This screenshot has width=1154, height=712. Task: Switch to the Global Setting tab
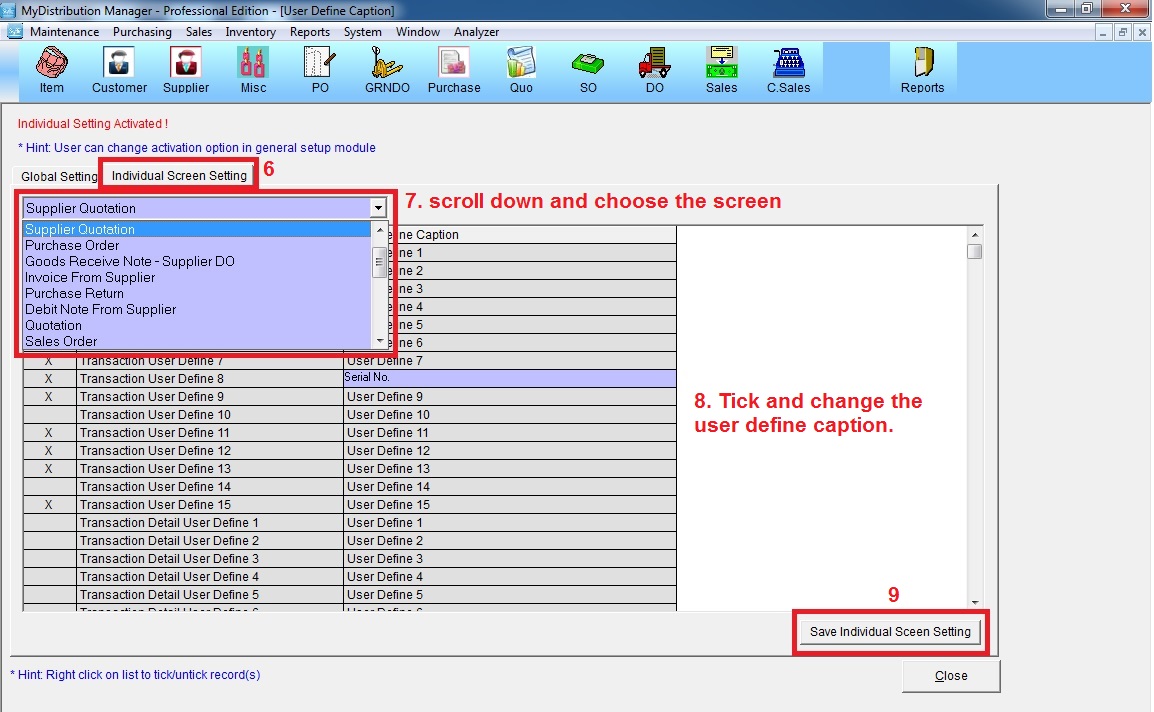click(x=59, y=176)
